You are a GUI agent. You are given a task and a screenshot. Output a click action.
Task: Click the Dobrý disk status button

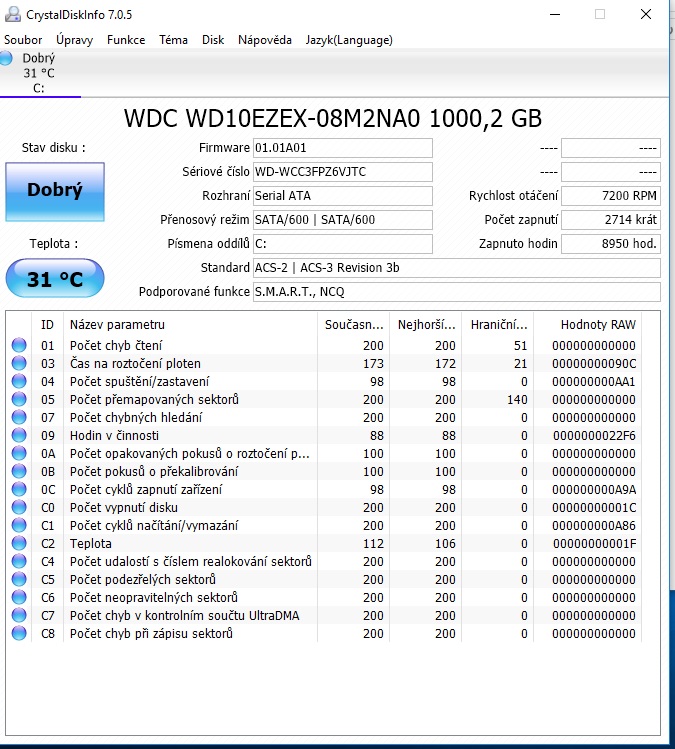pos(55,192)
